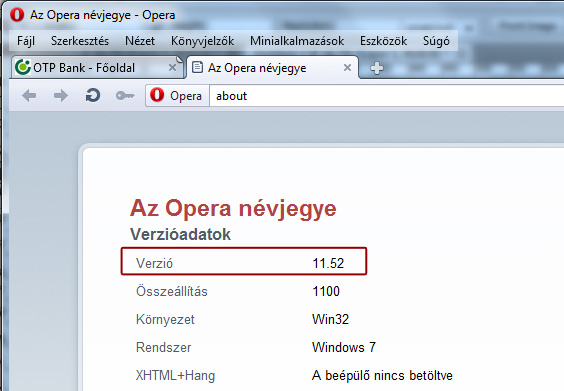Go forward with the right arrow button
This screenshot has width=564, height=391.
click(60, 96)
